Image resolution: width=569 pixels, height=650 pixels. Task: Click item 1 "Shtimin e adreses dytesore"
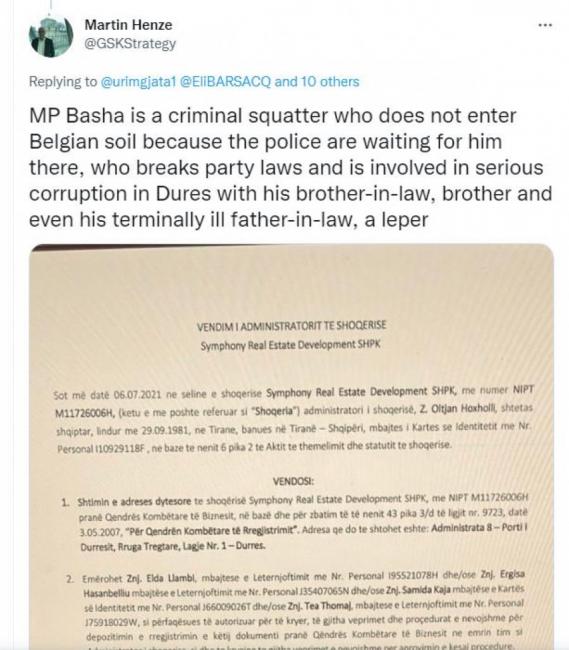pyautogui.click(x=295, y=522)
